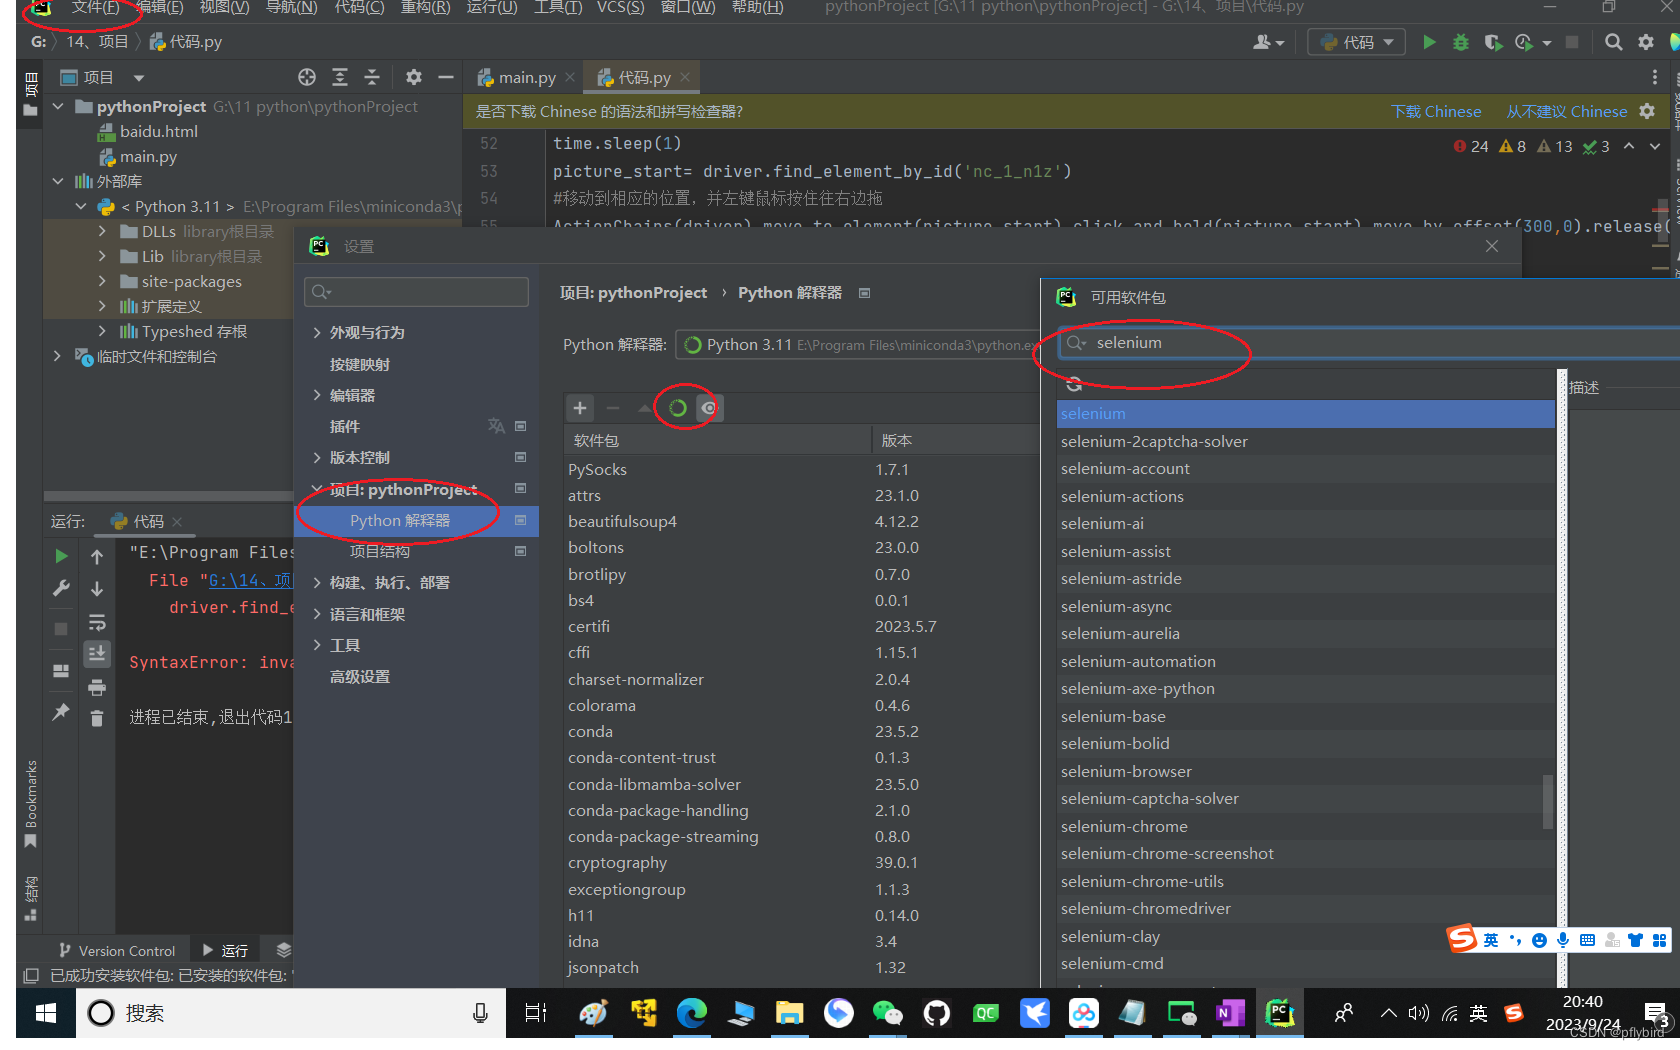Open Microsoft Edge from the taskbar
Image resolution: width=1680 pixels, height=1050 pixels.
[691, 1013]
